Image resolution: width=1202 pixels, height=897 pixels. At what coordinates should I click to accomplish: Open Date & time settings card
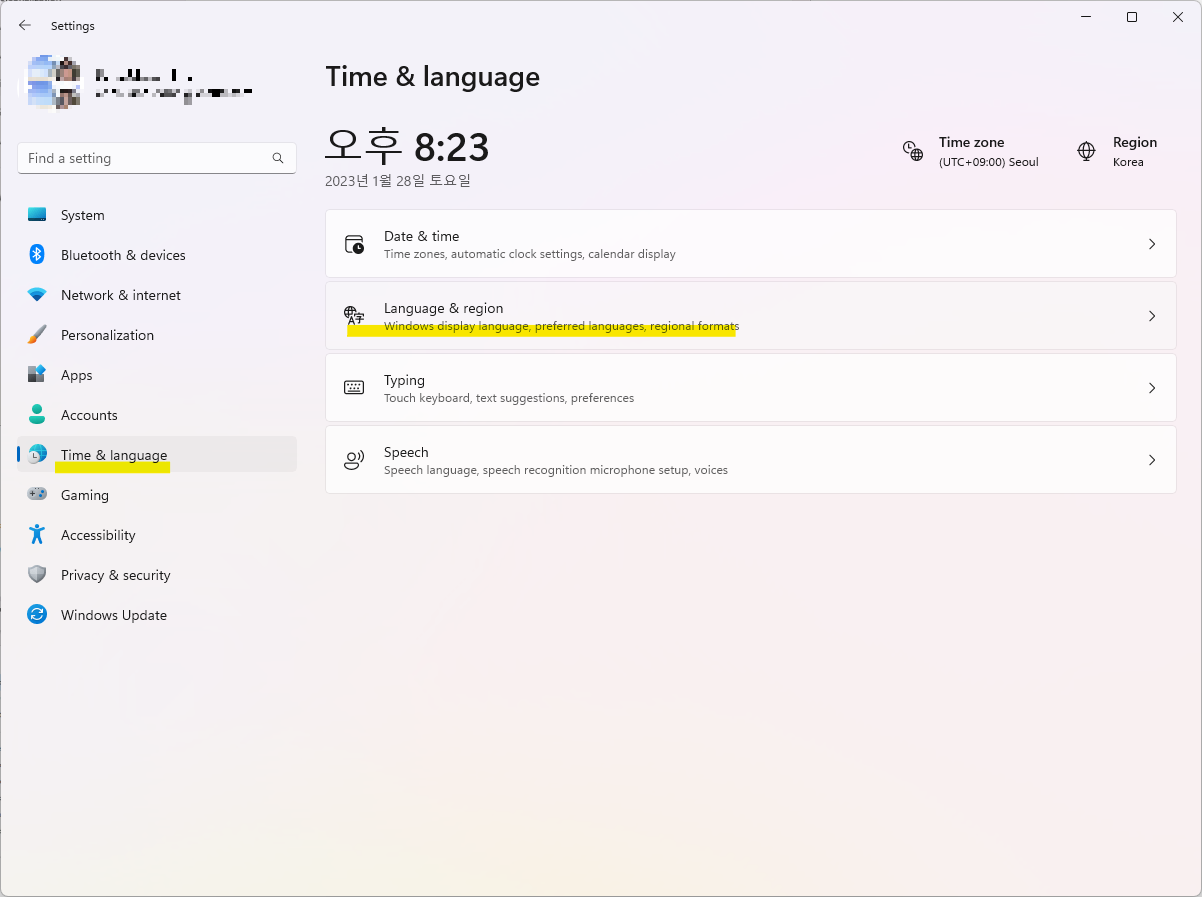[x=751, y=244]
